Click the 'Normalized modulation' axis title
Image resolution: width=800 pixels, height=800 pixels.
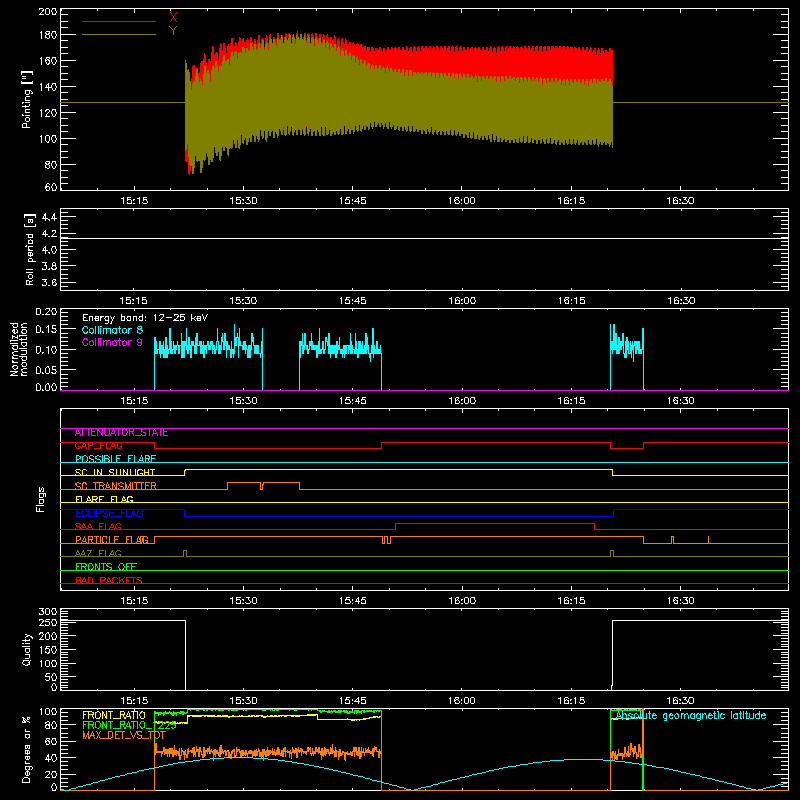click(19, 349)
